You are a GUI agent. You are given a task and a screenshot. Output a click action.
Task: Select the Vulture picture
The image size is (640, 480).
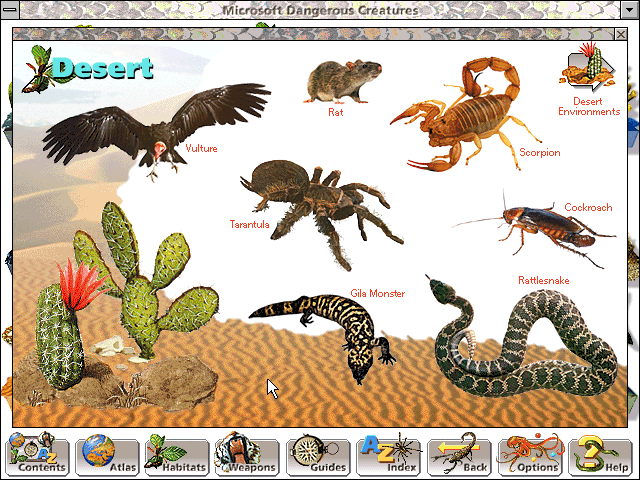point(155,131)
